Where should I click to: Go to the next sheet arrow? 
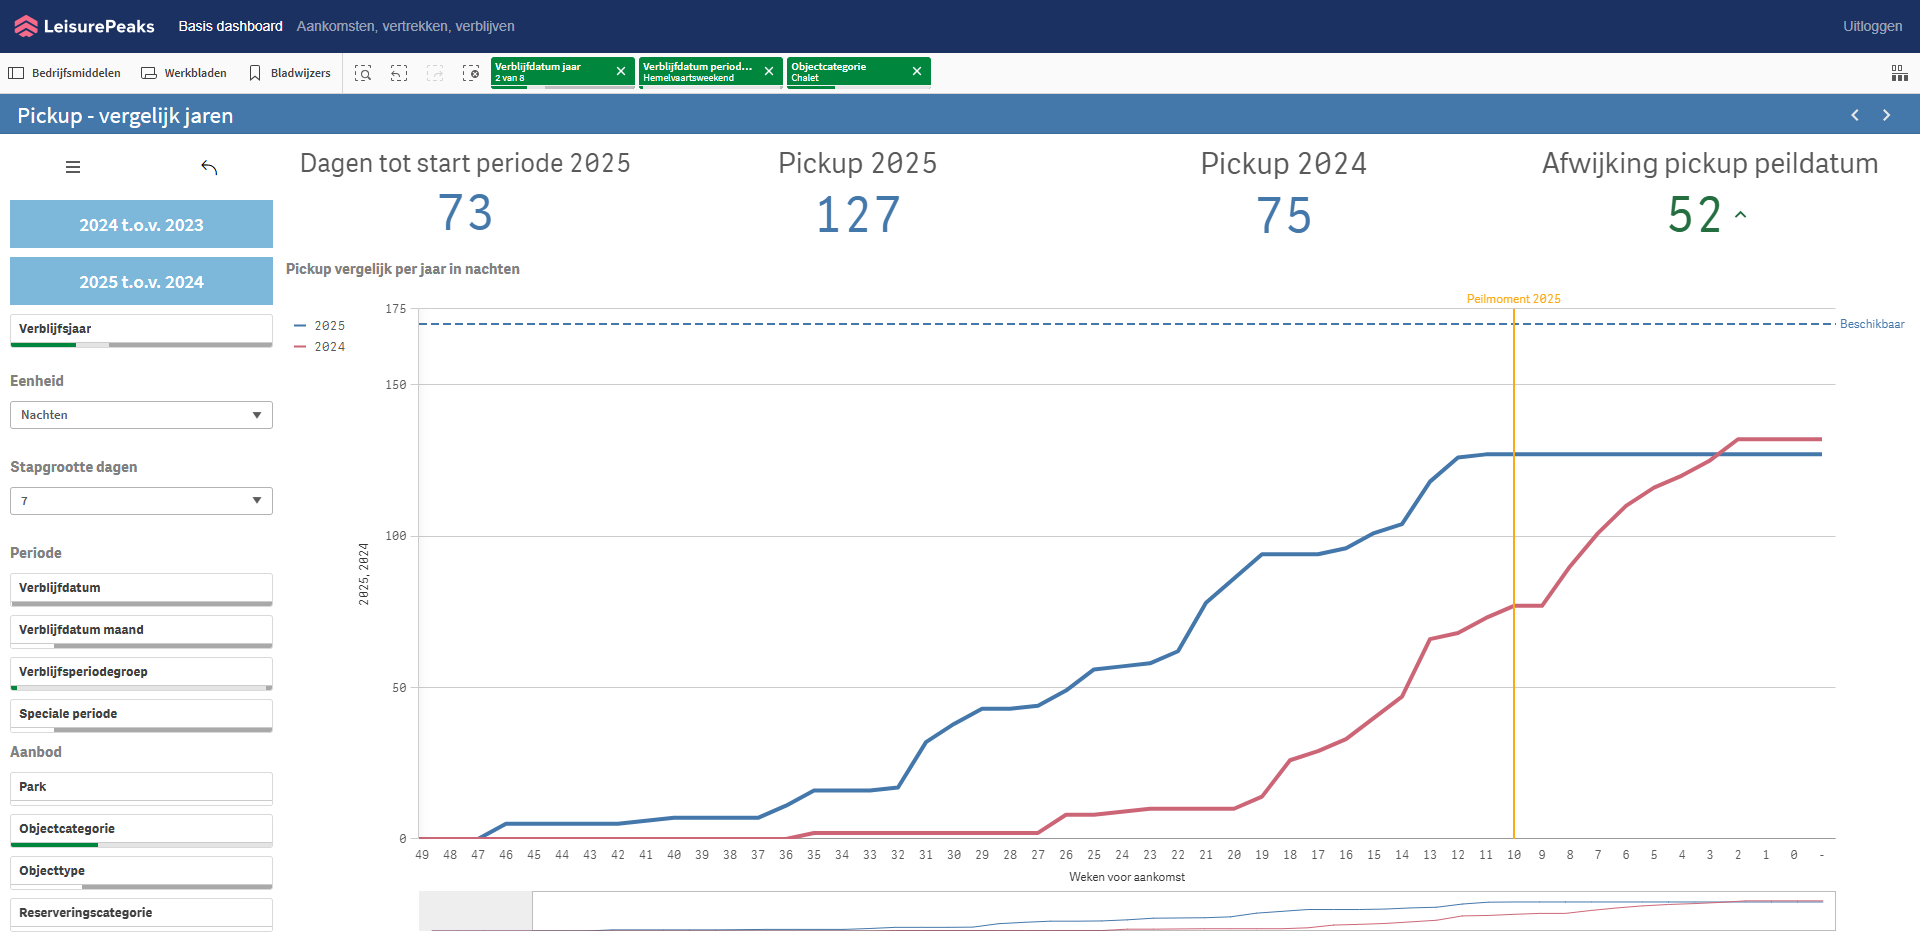coord(1886,115)
